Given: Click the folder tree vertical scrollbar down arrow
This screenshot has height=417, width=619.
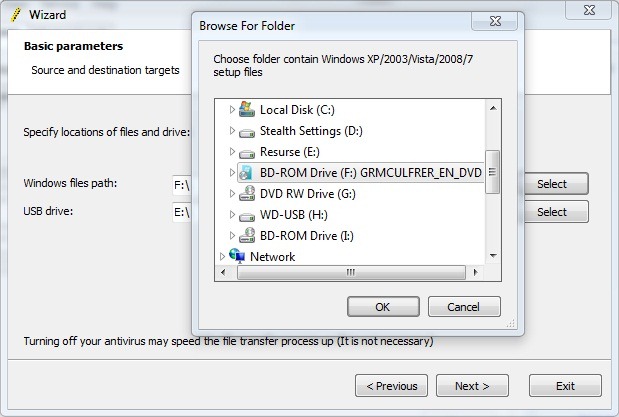Looking at the screenshot, I should 493,256.
